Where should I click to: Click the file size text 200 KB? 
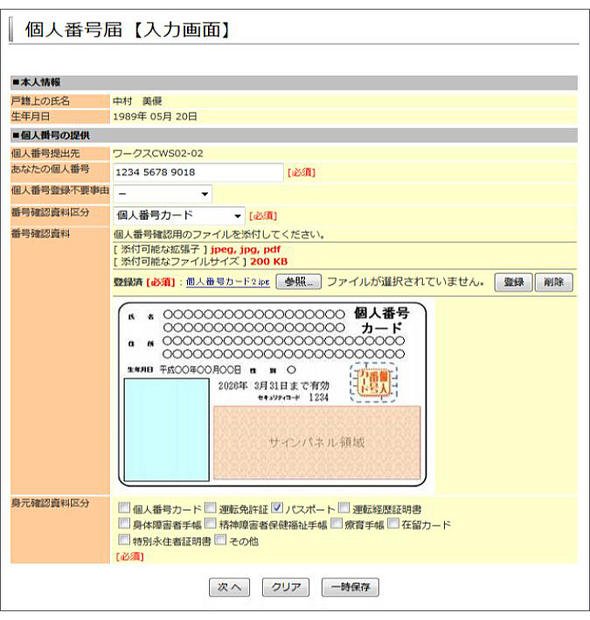point(269,261)
